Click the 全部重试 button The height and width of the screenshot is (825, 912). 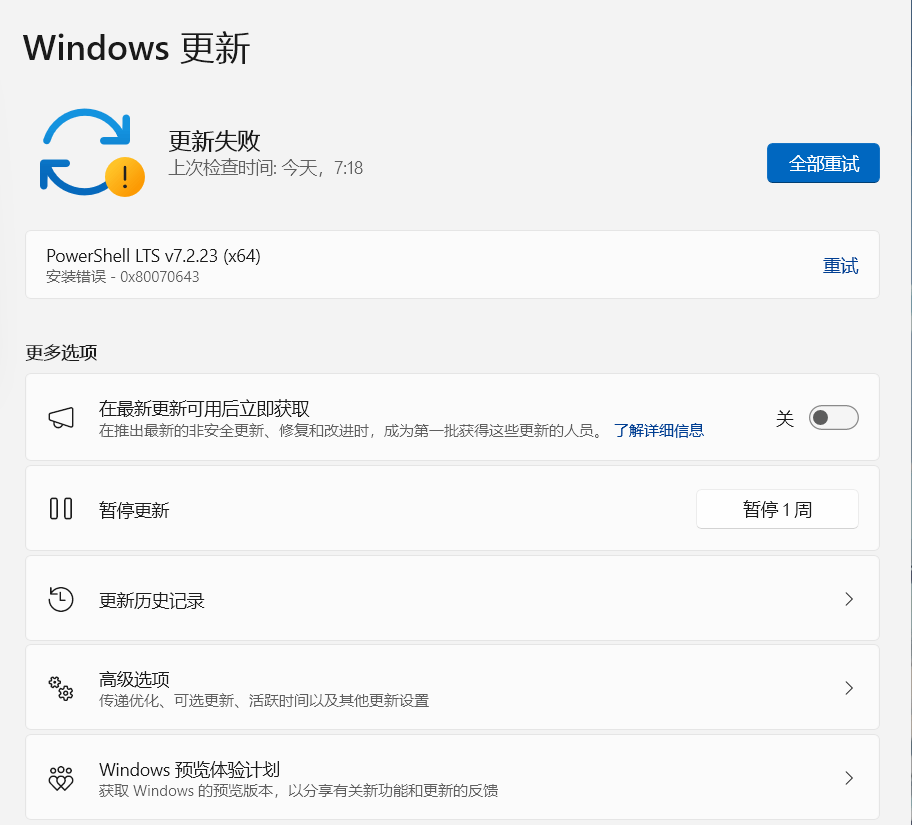(x=823, y=163)
